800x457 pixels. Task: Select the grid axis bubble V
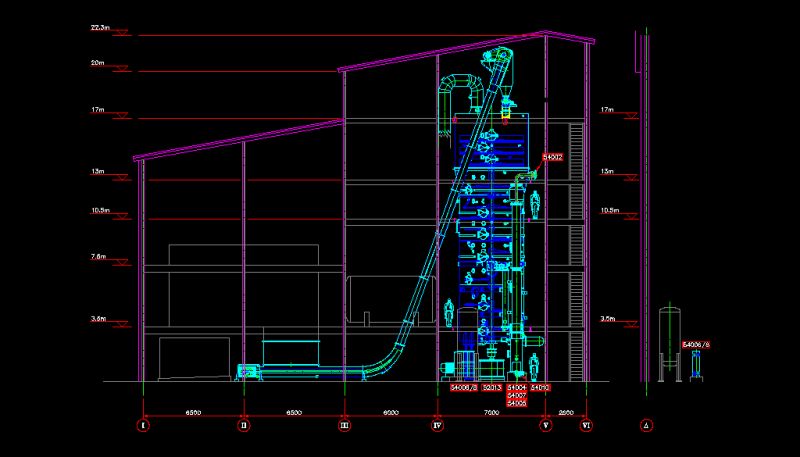coord(545,426)
